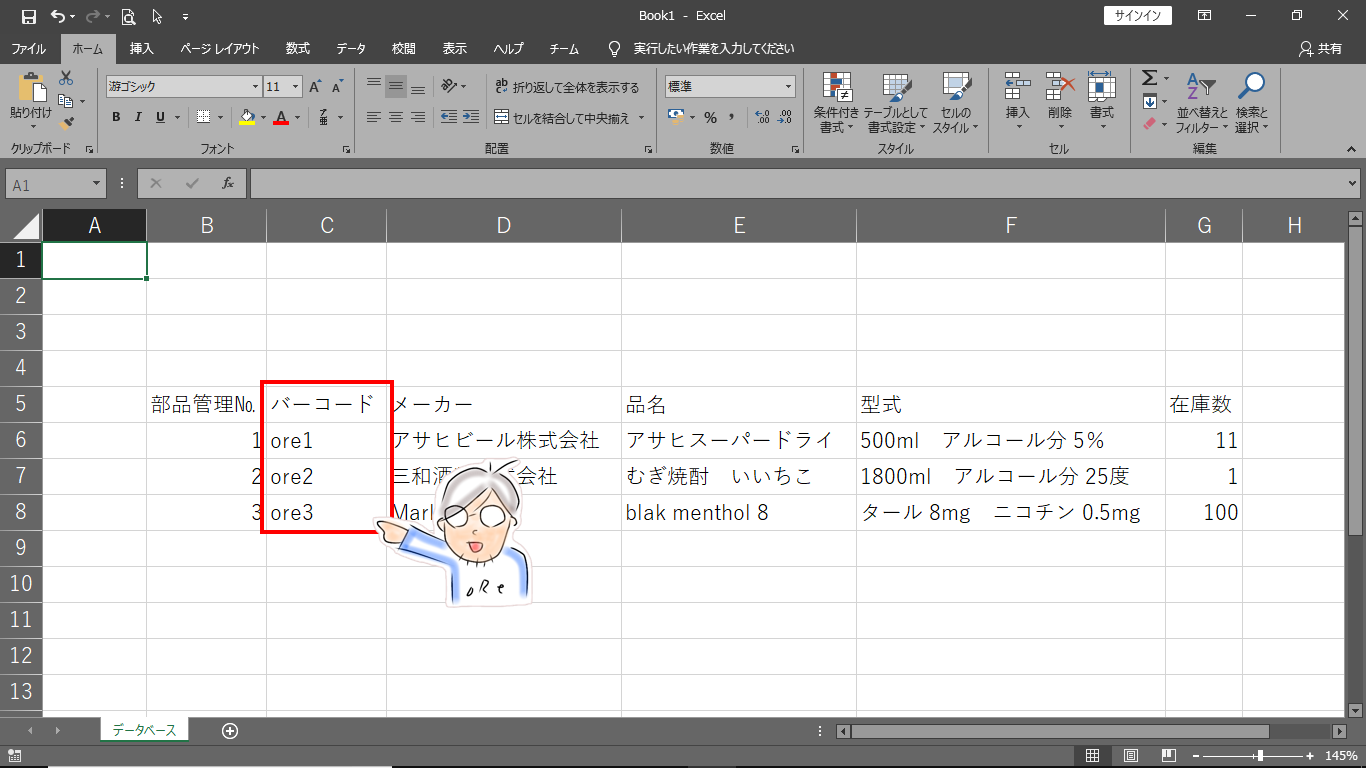Increase the cell indent

(471, 117)
